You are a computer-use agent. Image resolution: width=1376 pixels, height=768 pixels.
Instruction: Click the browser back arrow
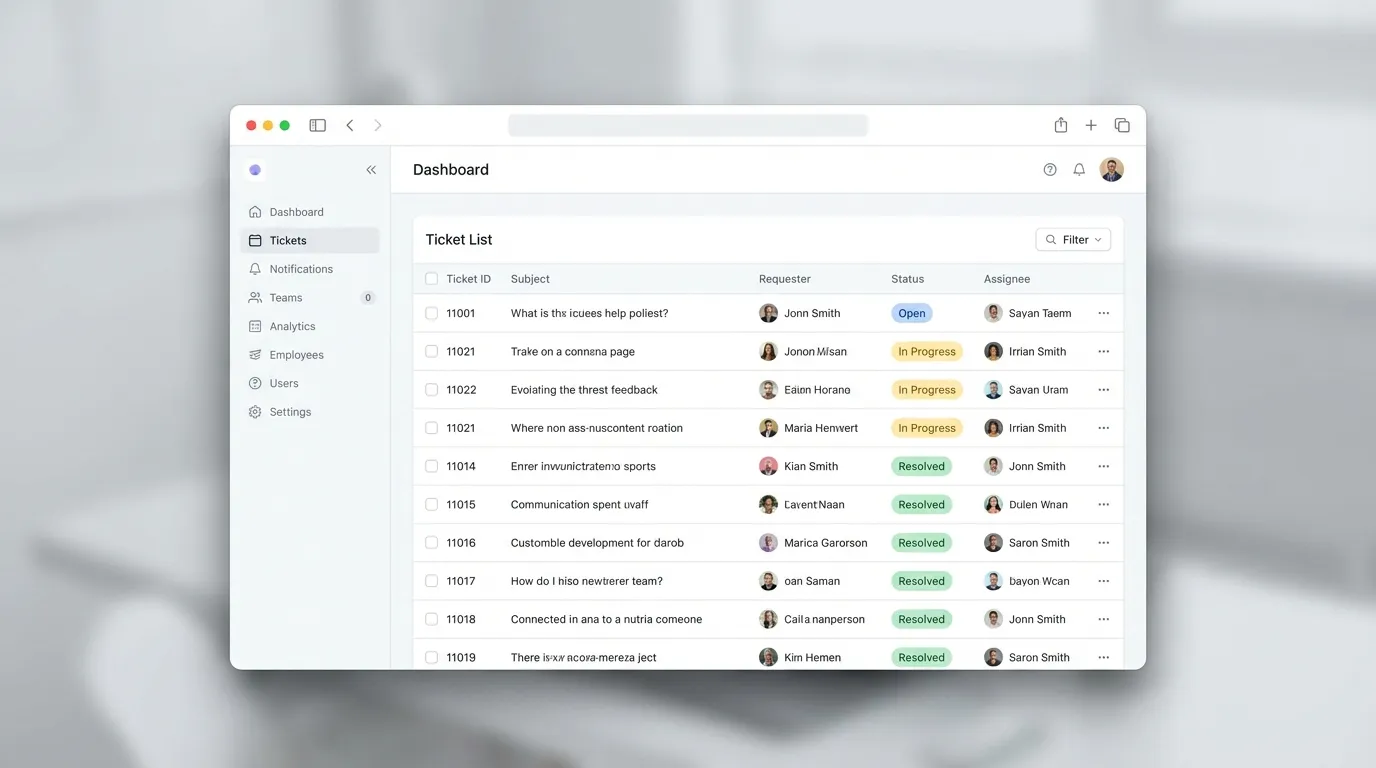tap(350, 125)
